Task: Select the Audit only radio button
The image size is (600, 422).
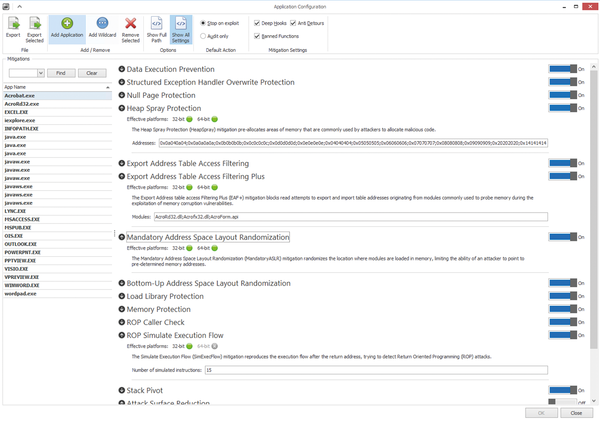Action: [x=206, y=33]
